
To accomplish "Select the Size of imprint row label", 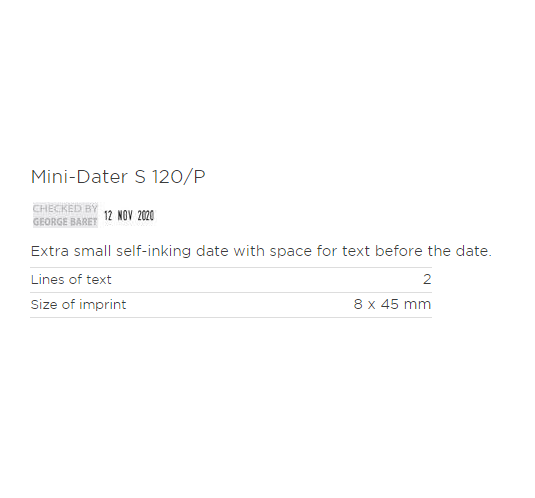I will click(78, 305).
